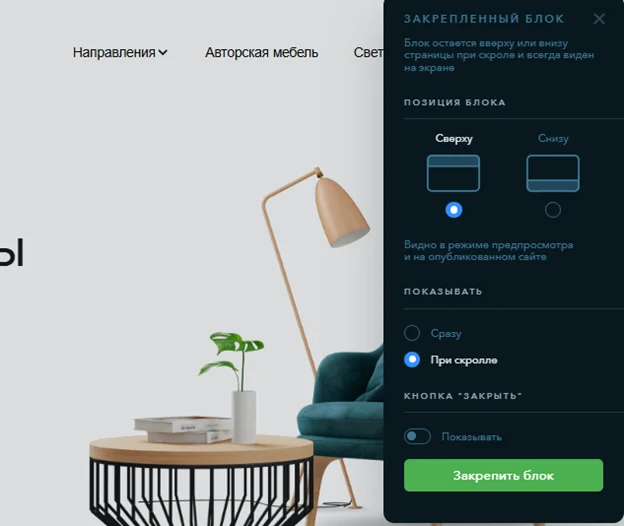The width and height of the screenshot is (624, 526).
Task: Select the Снизу radio button
Action: click(553, 210)
